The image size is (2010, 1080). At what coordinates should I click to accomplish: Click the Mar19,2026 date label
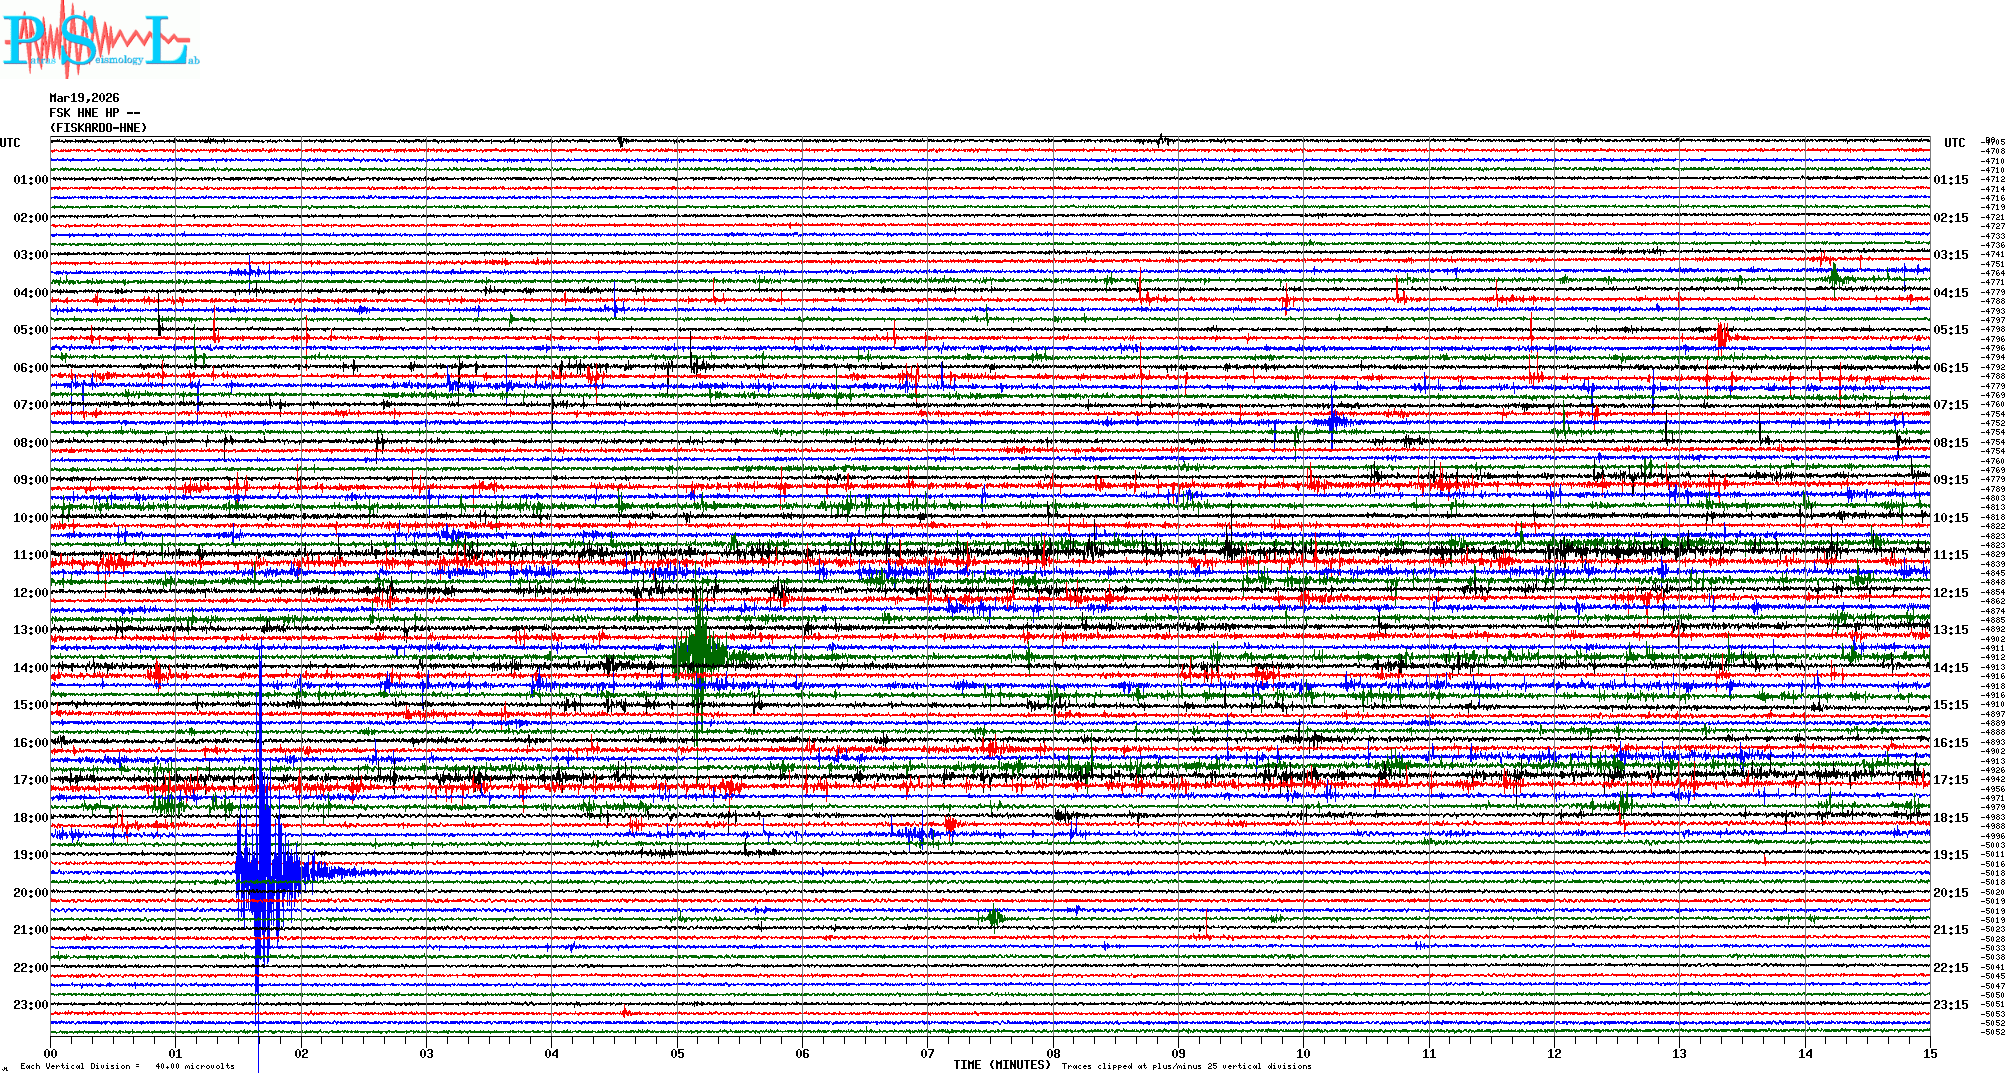coord(84,98)
